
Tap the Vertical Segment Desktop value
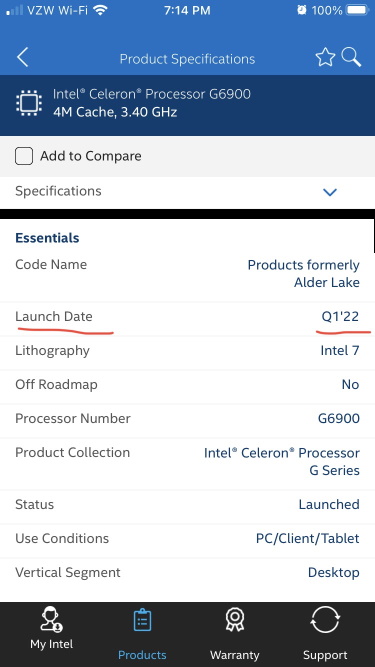[x=334, y=573]
